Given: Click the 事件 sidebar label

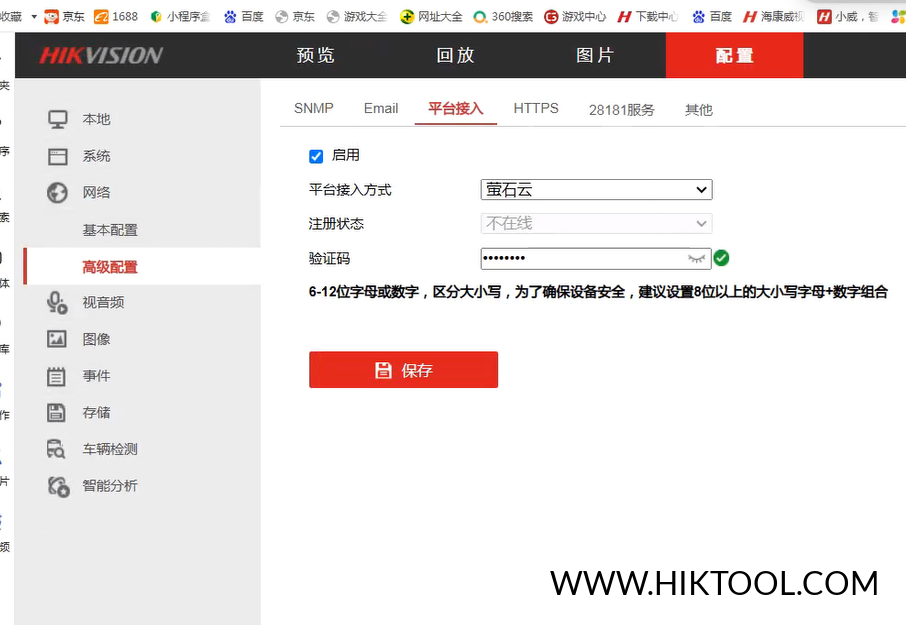Looking at the screenshot, I should [x=96, y=376].
